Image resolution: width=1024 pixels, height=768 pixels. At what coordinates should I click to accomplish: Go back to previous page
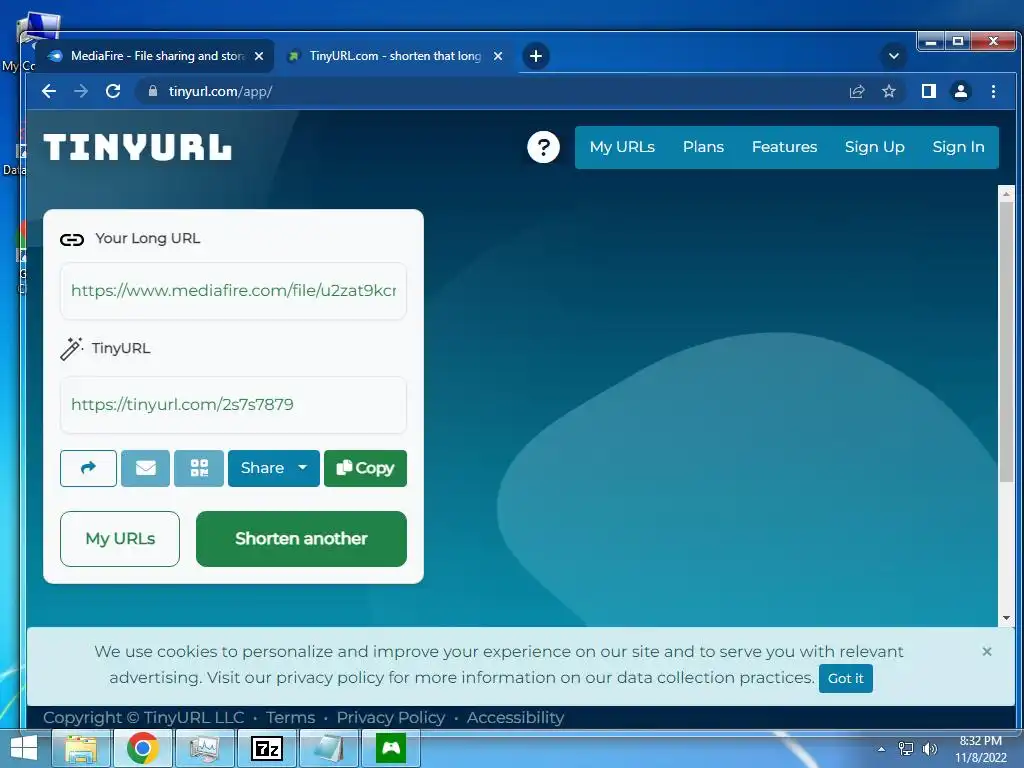coord(49,91)
